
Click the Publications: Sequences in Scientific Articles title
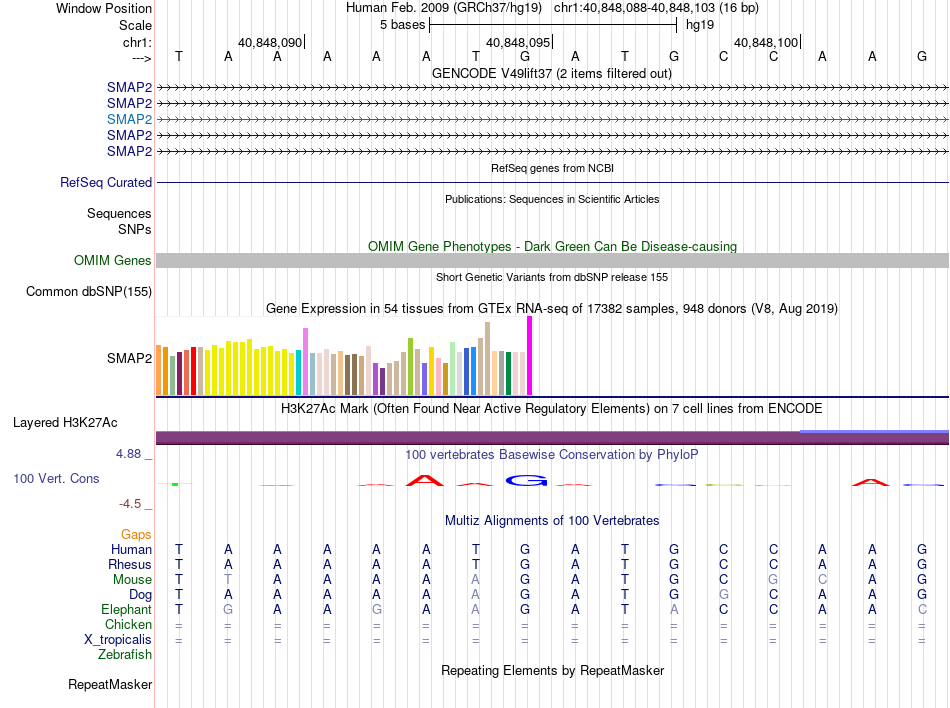pos(552,199)
